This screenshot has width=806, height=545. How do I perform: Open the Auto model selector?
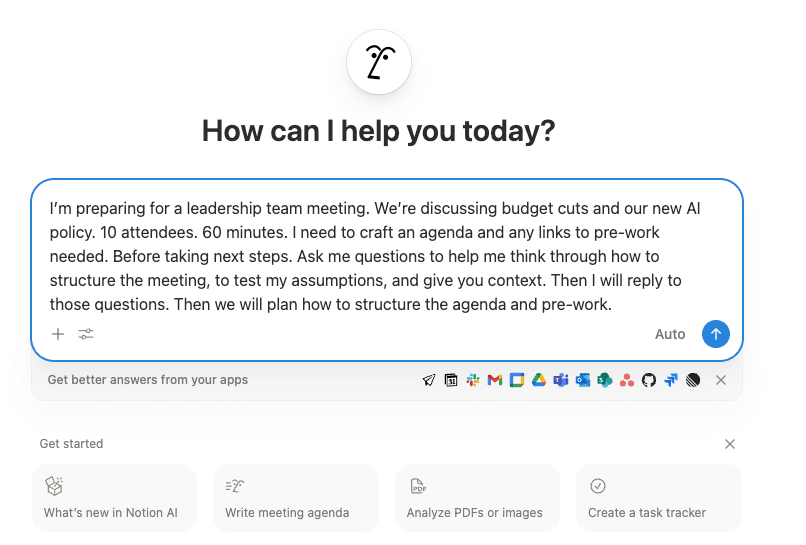pos(670,334)
